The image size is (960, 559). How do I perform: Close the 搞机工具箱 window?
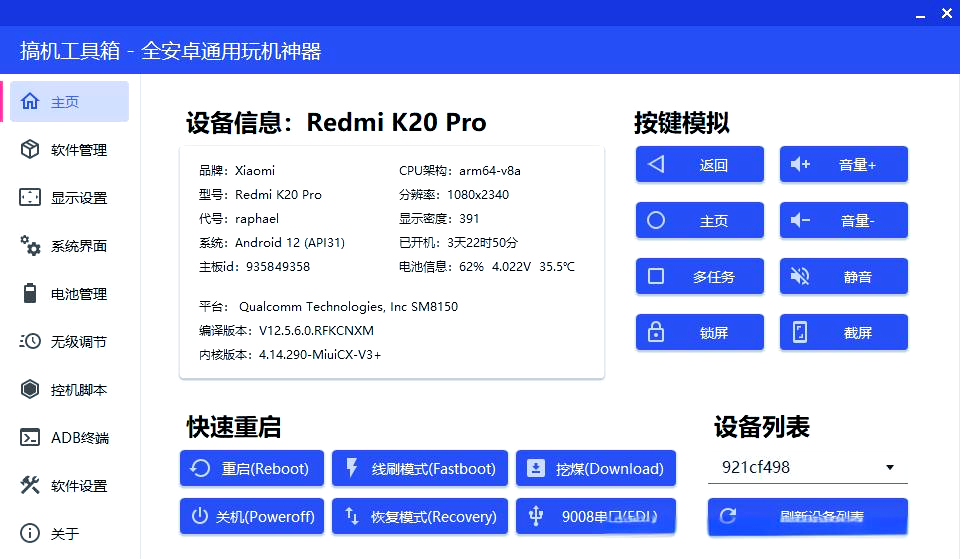pos(947,13)
